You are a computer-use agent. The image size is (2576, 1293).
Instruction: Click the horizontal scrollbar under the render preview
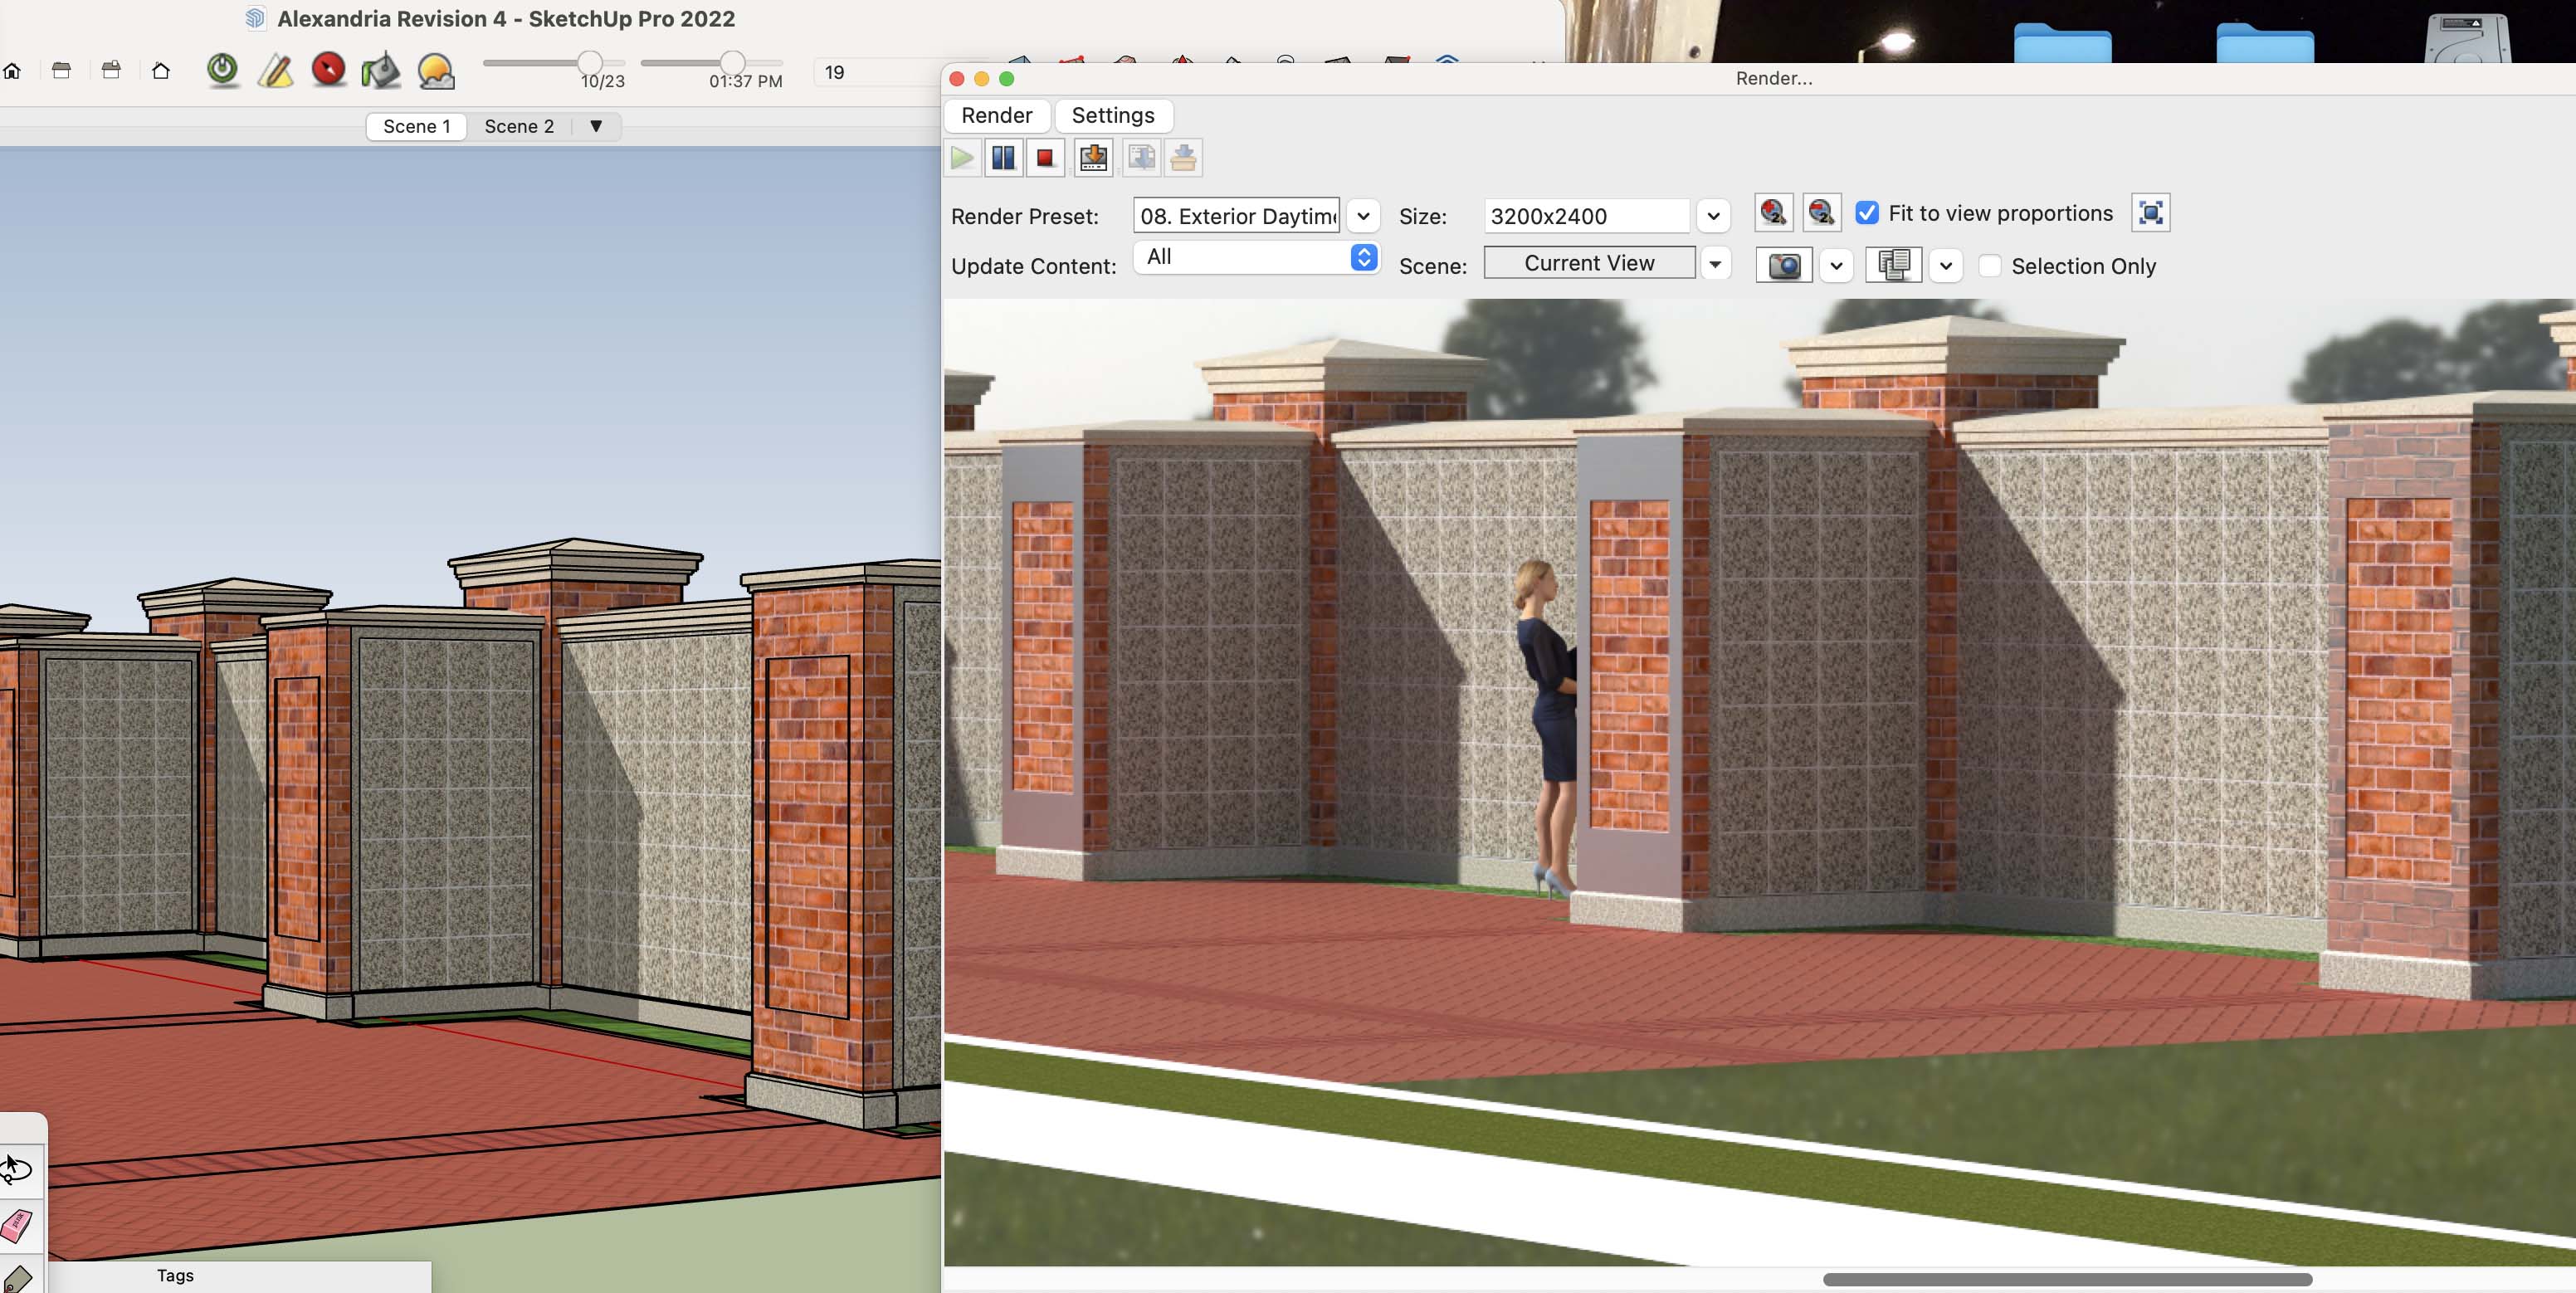(x=2067, y=1279)
